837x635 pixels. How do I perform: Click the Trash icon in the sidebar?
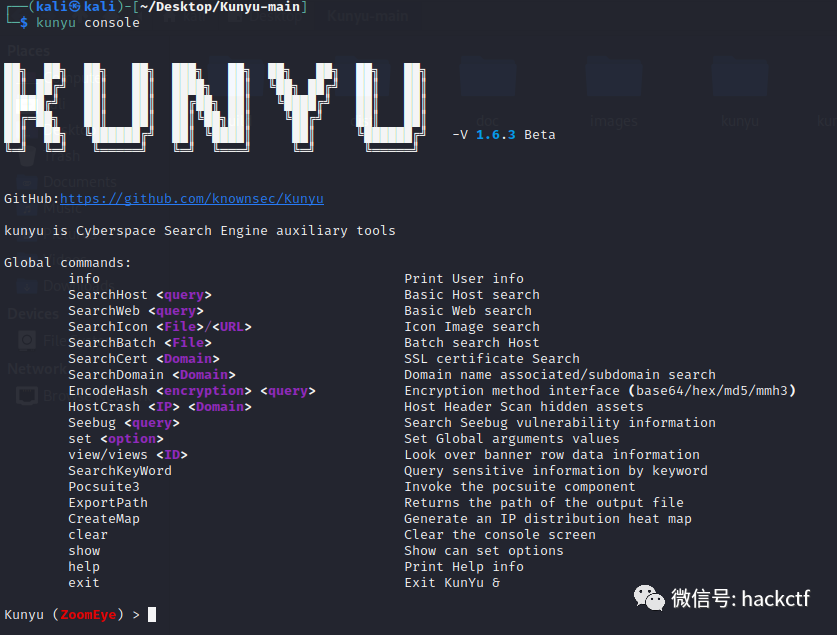(45, 155)
